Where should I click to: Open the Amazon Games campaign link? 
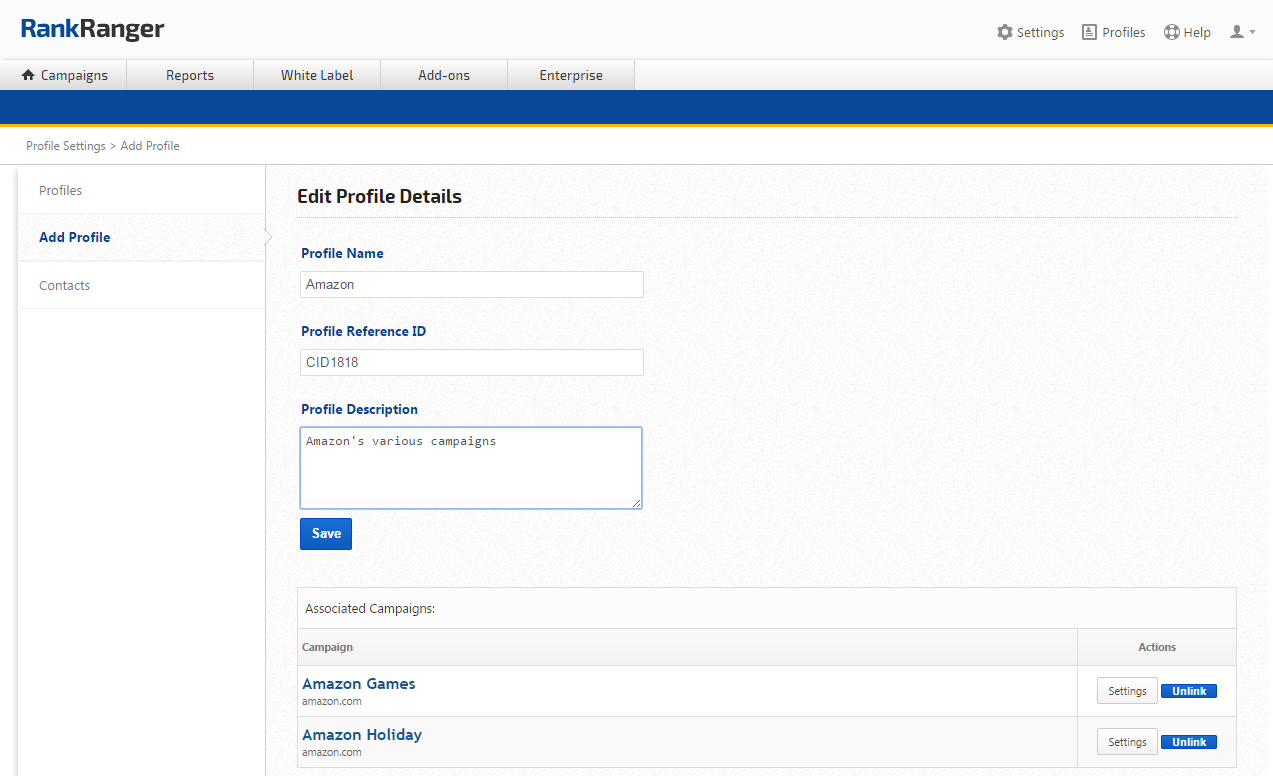tap(358, 684)
